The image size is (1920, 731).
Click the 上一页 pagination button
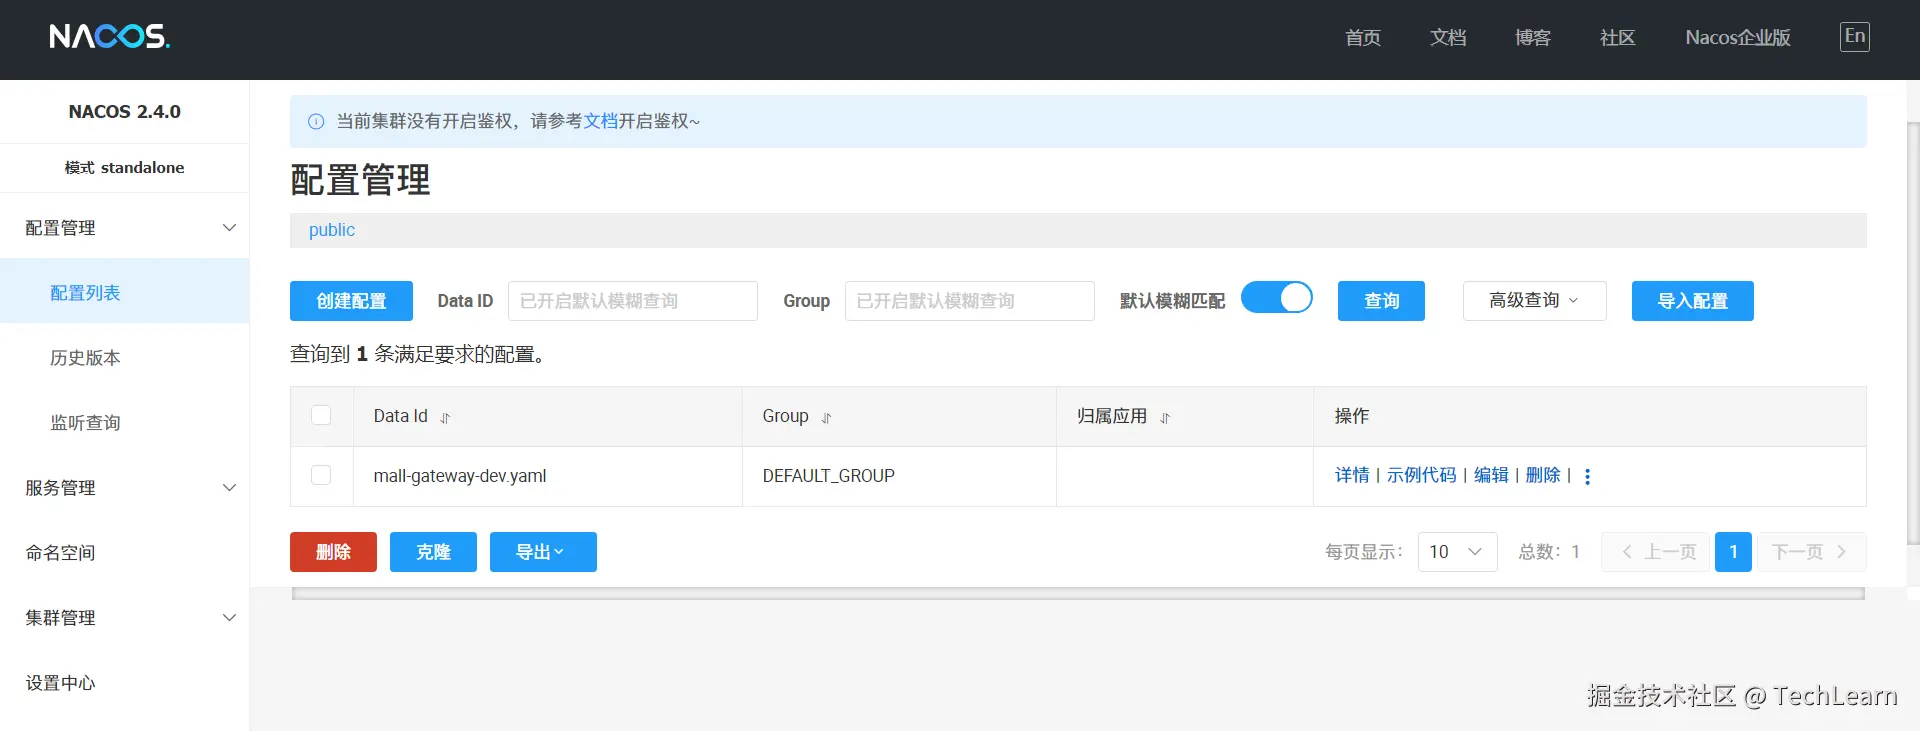tap(1658, 552)
